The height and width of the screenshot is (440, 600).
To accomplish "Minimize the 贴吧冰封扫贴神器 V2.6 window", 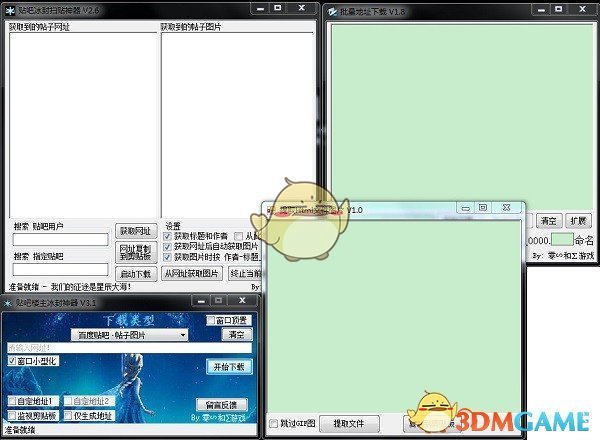I will [x=261, y=8].
